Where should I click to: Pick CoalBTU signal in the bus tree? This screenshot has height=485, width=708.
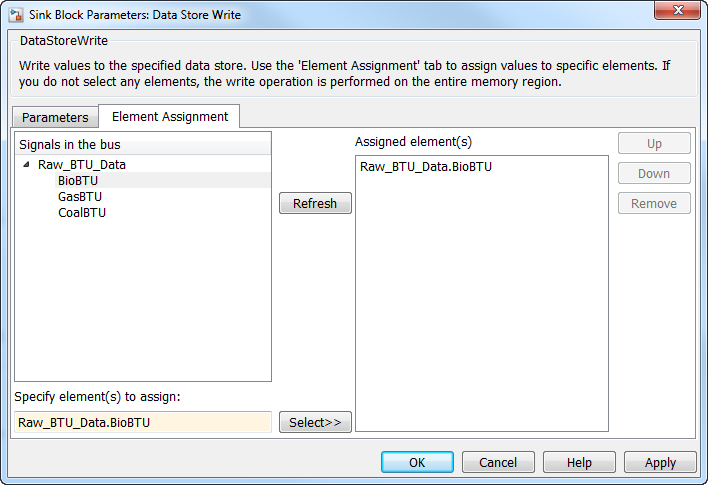81,213
